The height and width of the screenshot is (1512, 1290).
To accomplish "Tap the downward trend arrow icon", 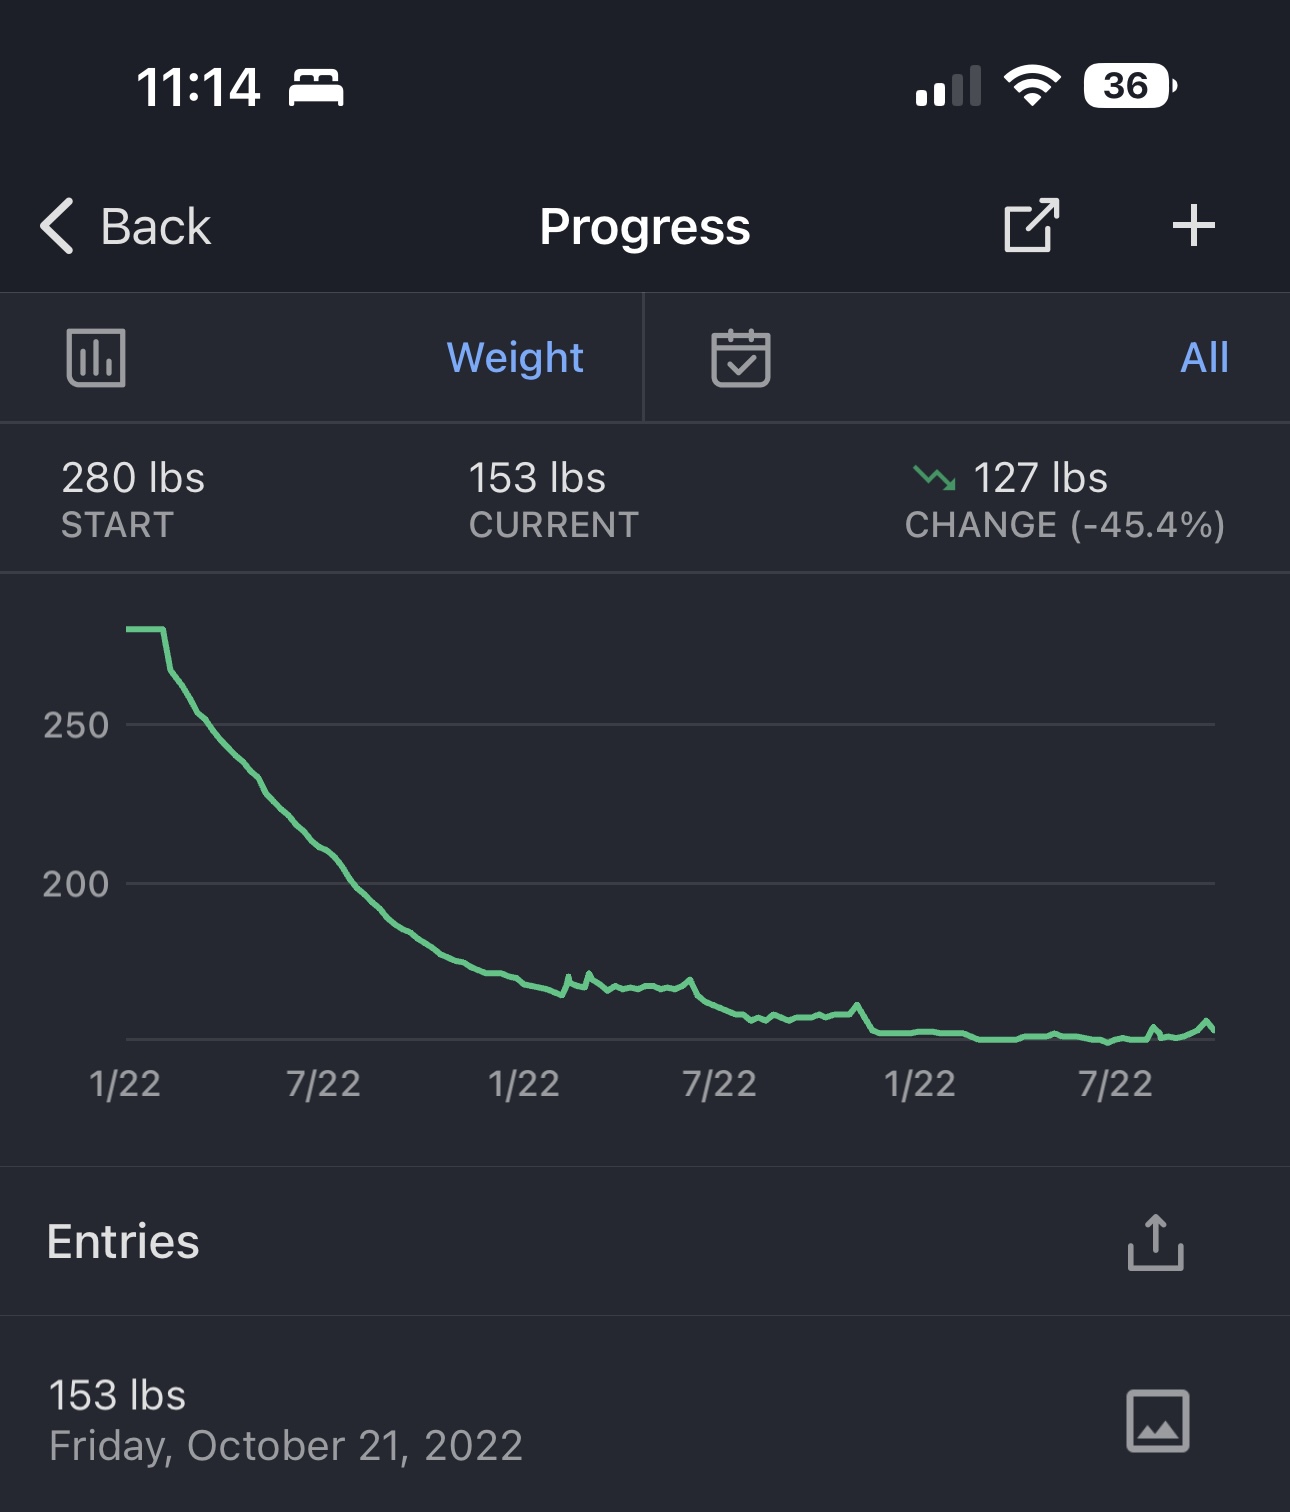I will pyautogui.click(x=934, y=478).
